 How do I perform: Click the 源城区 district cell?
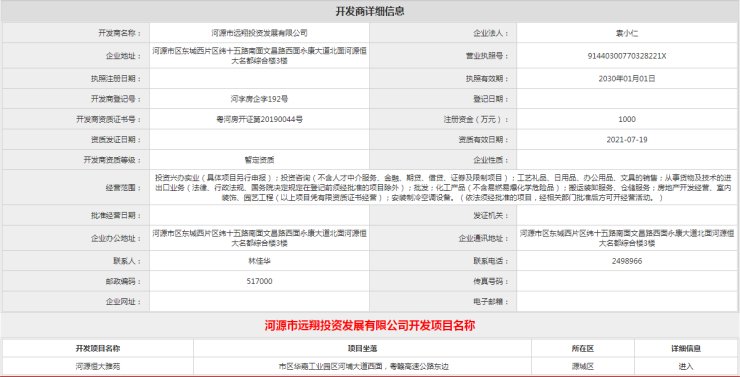pos(582,366)
